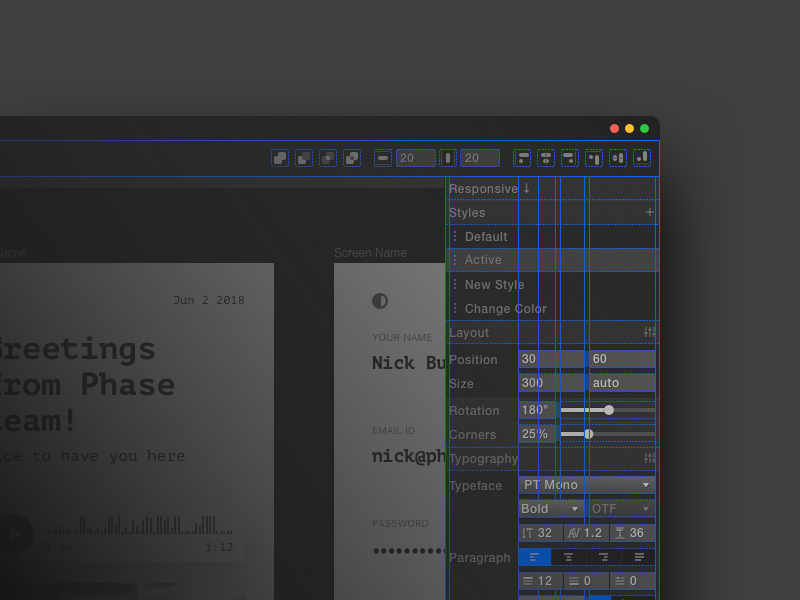
Task: Edit the font size field showing 32
Action: [x=540, y=533]
